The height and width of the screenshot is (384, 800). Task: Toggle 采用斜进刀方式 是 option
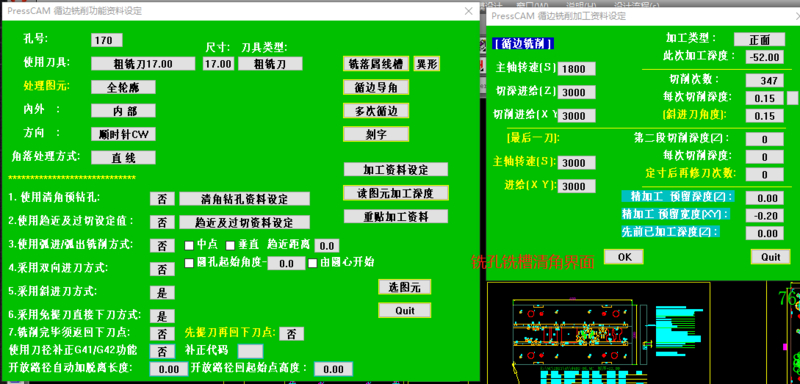coord(162,293)
